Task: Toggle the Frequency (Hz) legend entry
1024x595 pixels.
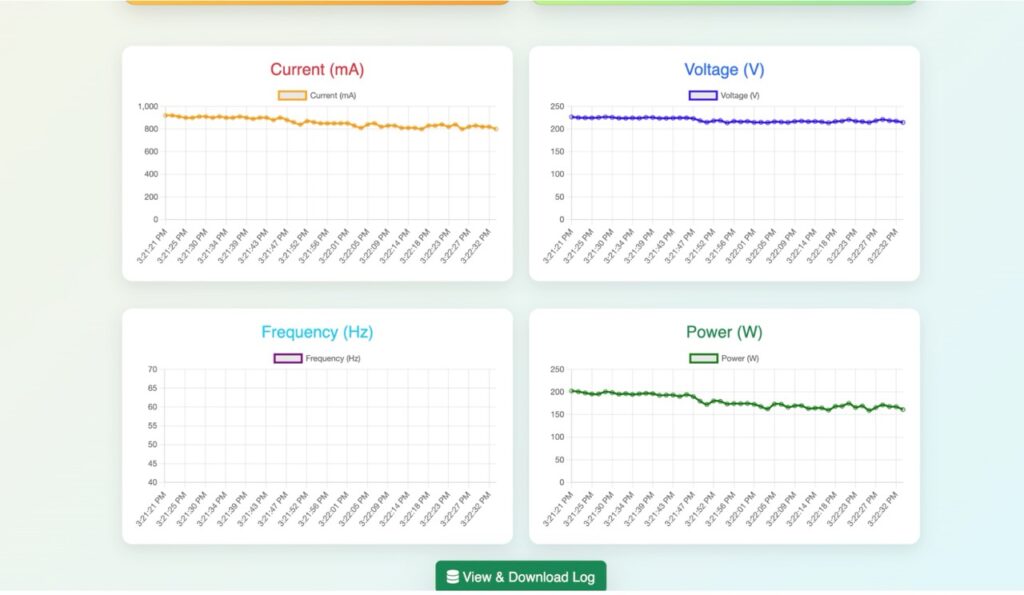Action: tap(310, 357)
